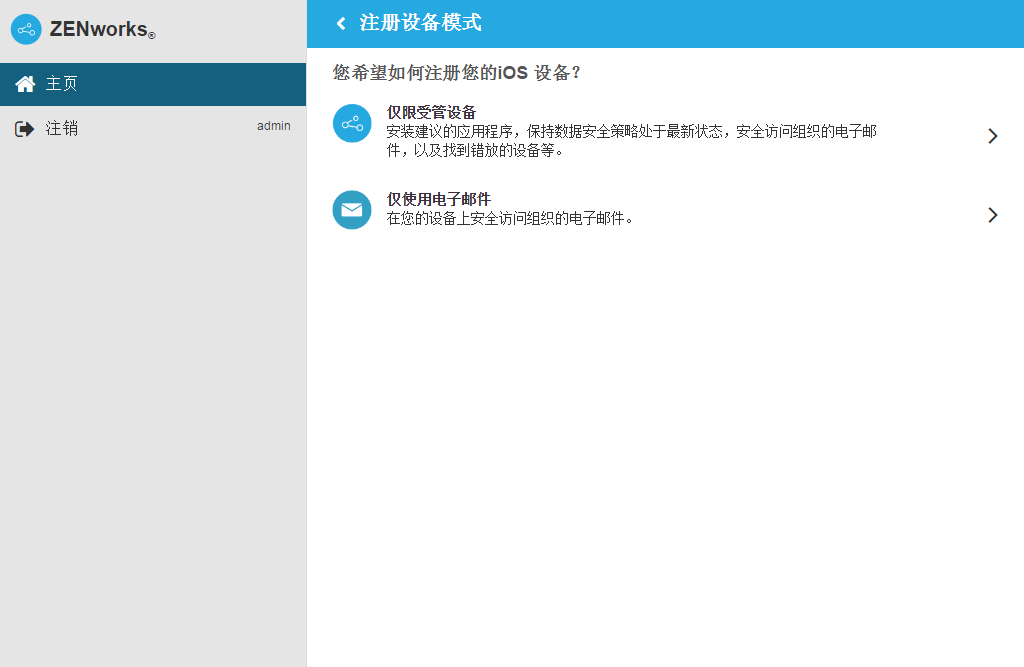Click the question 您希望如何注册您的iOS 设备?
The height and width of the screenshot is (667, 1024).
click(x=456, y=73)
